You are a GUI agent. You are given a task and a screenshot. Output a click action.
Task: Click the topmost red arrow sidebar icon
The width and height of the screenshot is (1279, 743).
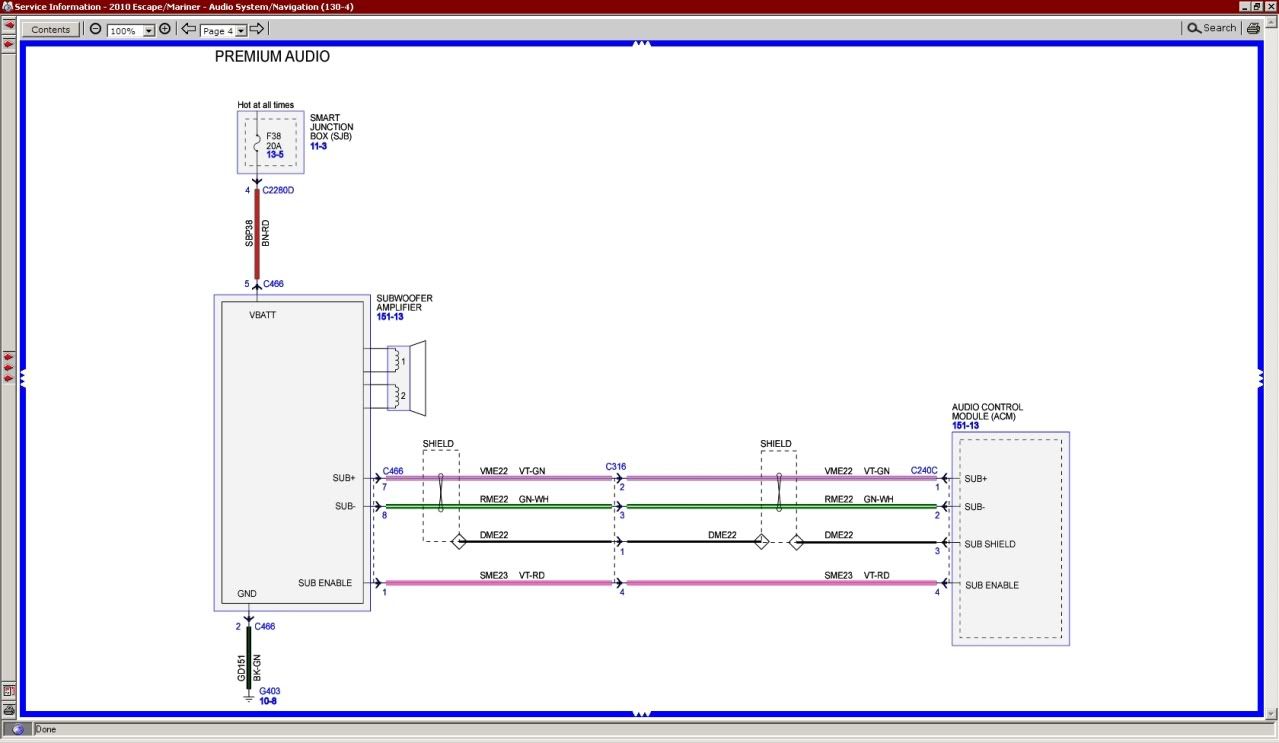[x=8, y=25]
